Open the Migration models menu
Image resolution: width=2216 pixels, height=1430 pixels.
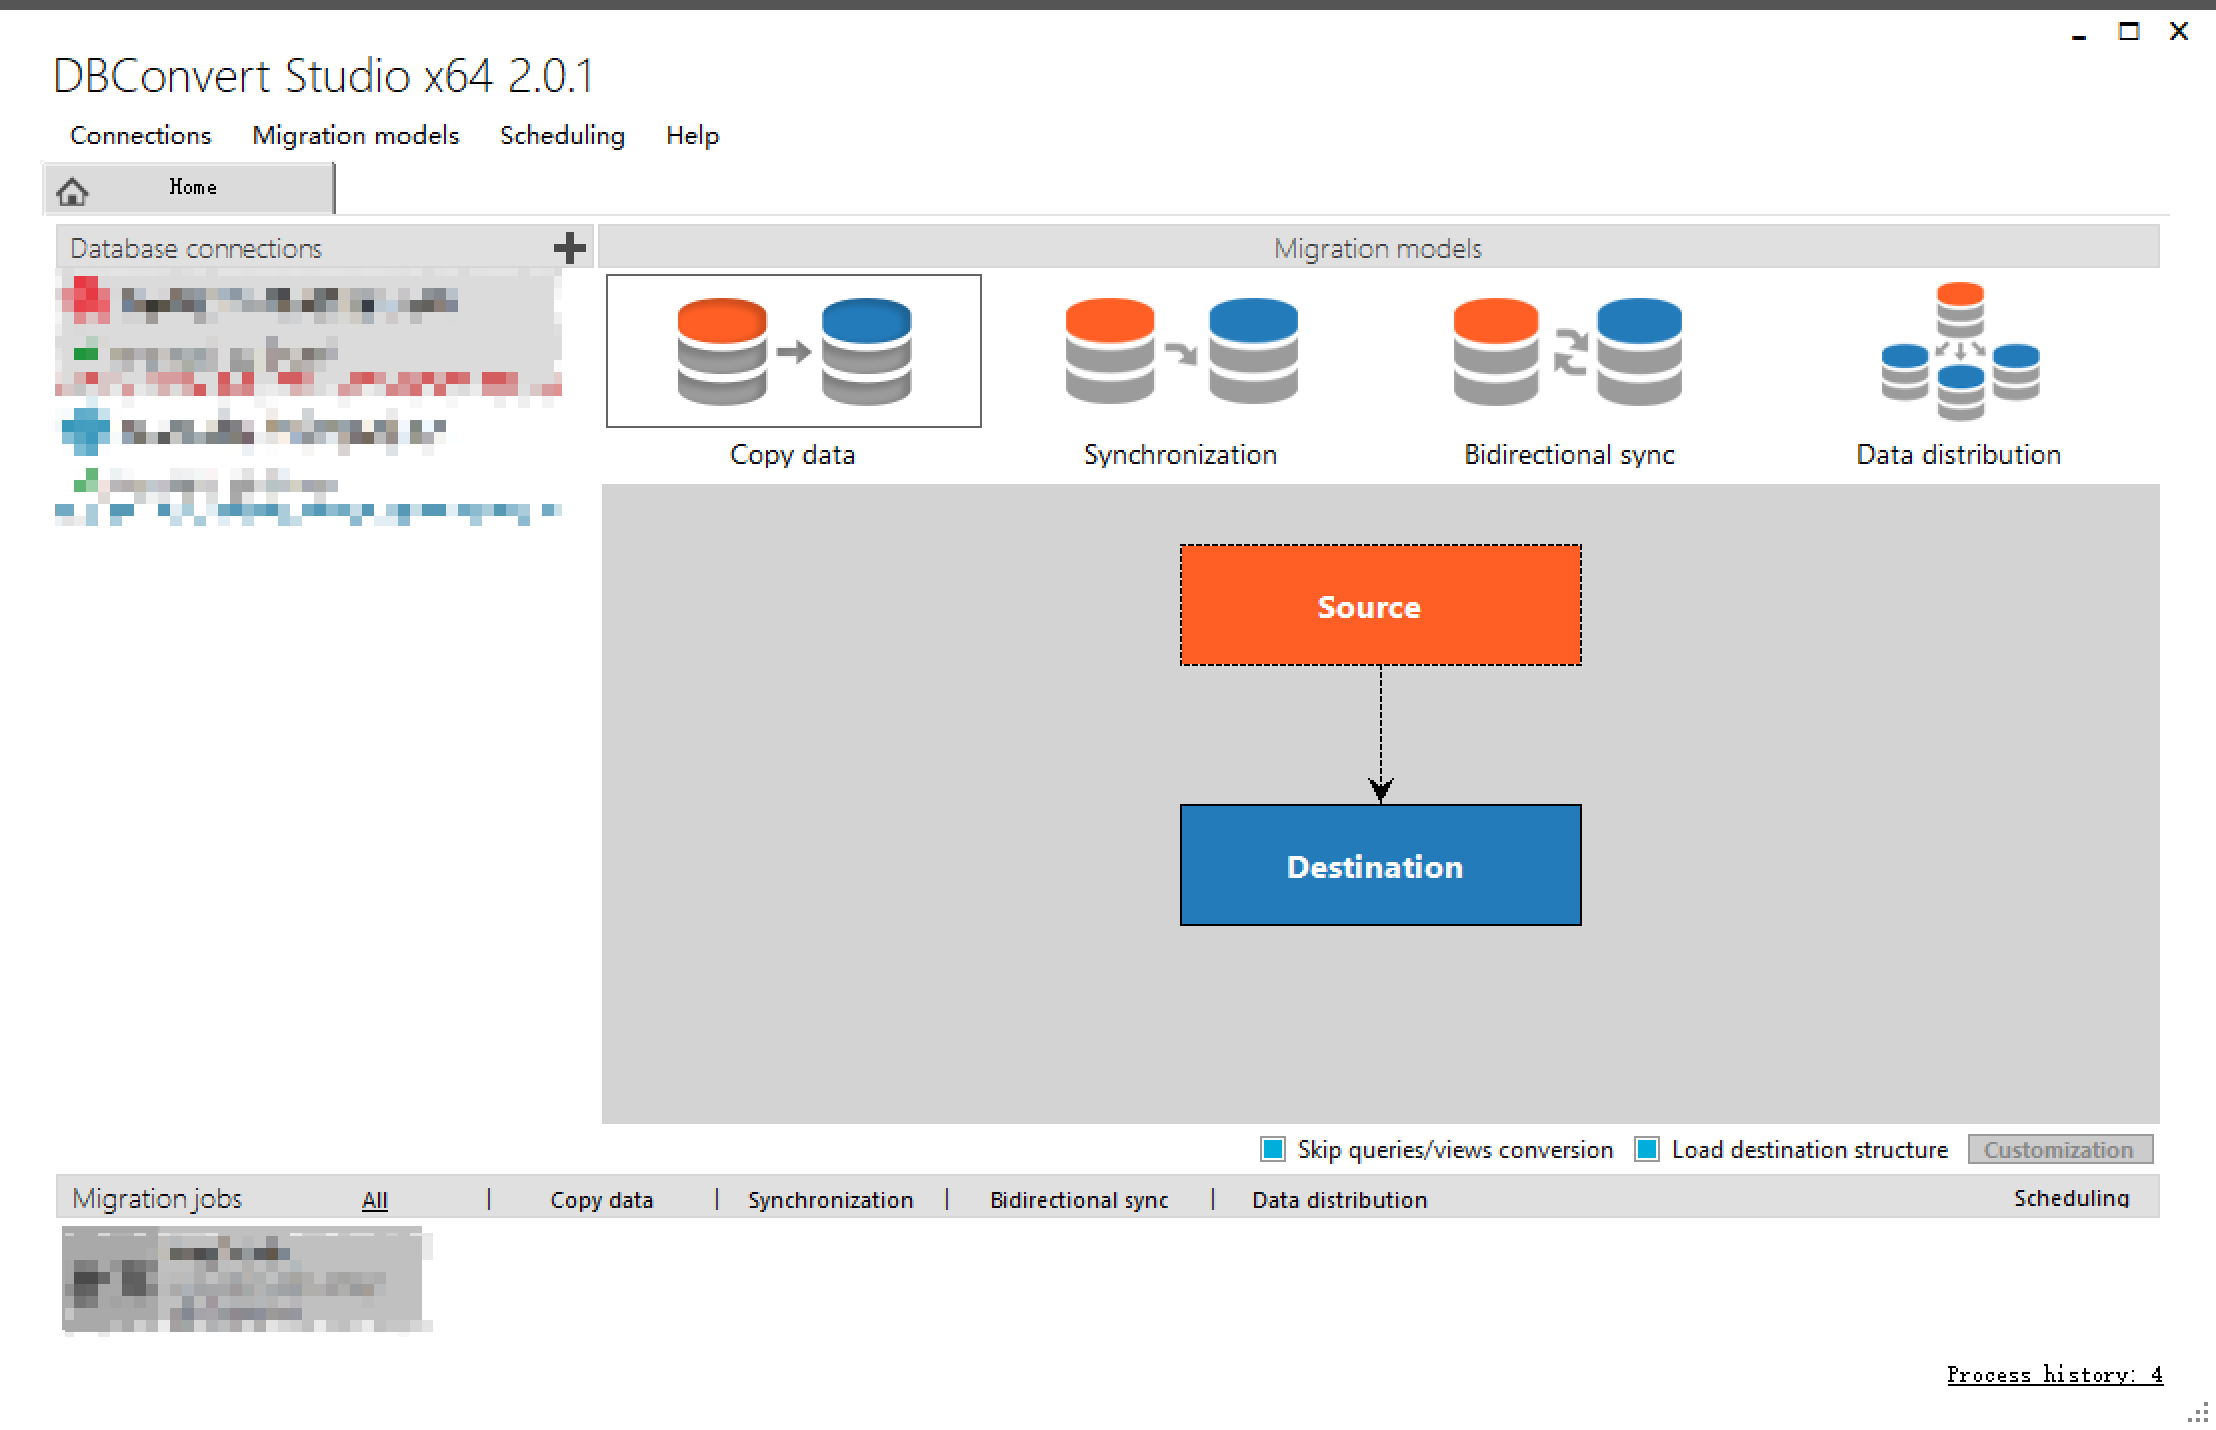pyautogui.click(x=356, y=135)
